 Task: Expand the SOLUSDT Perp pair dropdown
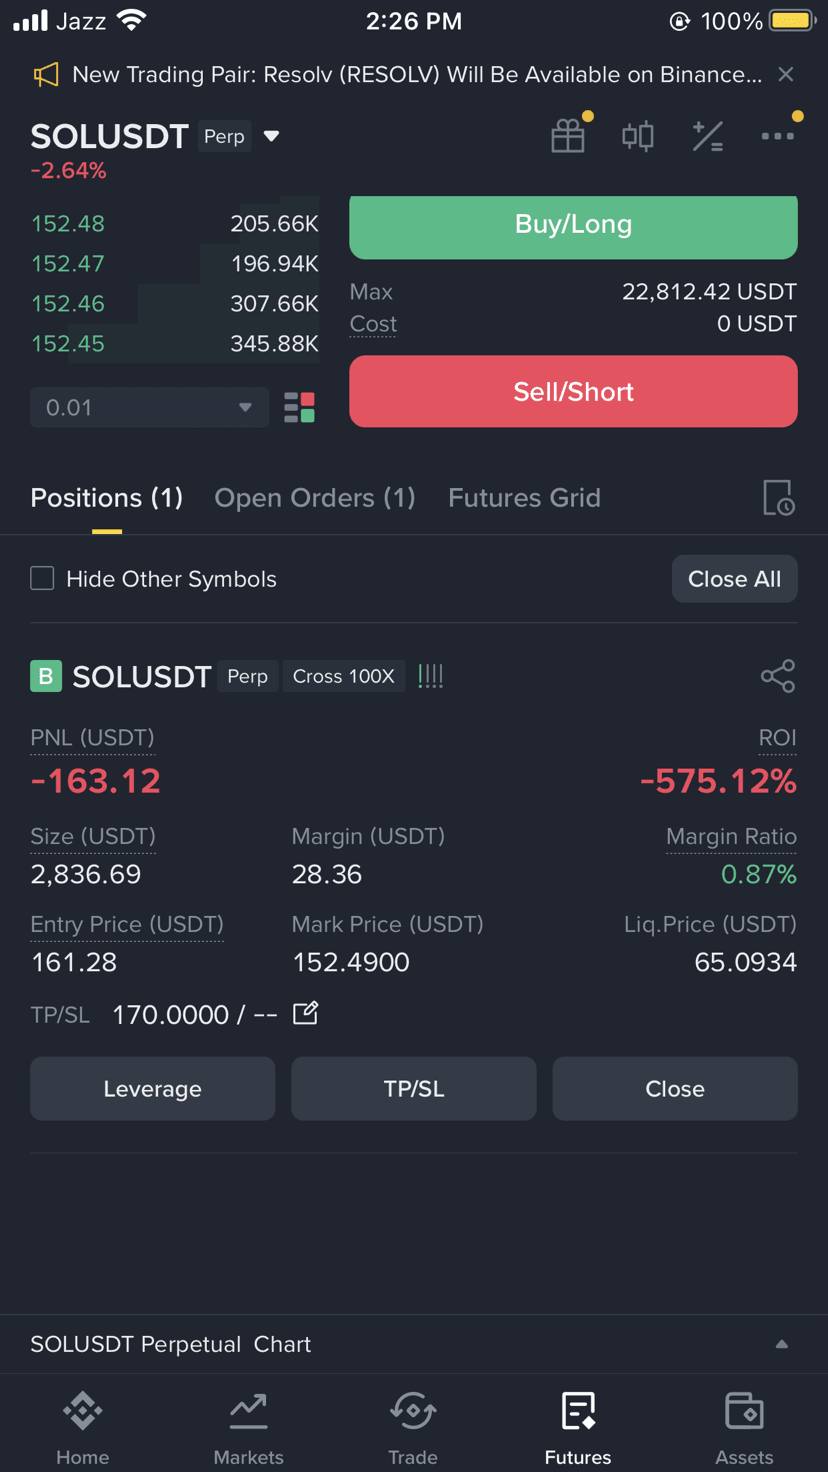tap(271, 136)
